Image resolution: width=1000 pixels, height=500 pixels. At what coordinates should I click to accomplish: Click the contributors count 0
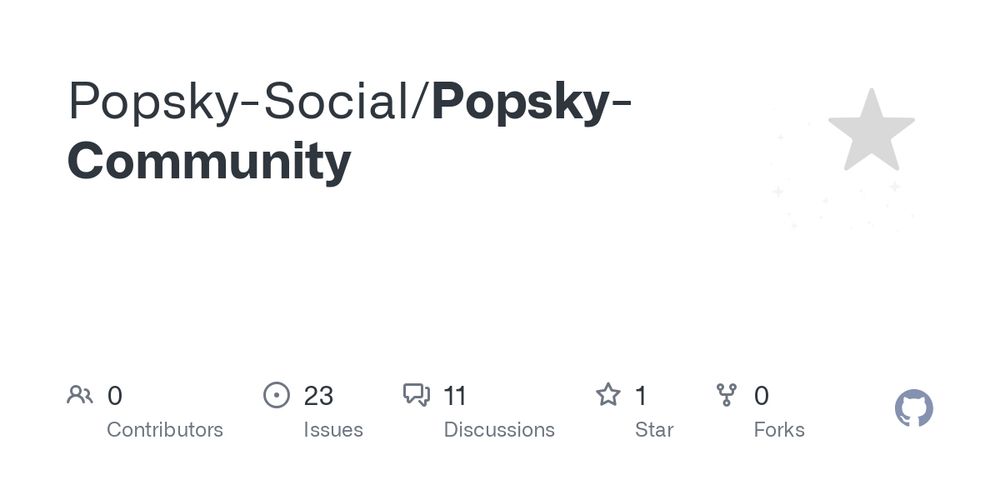coord(114,396)
